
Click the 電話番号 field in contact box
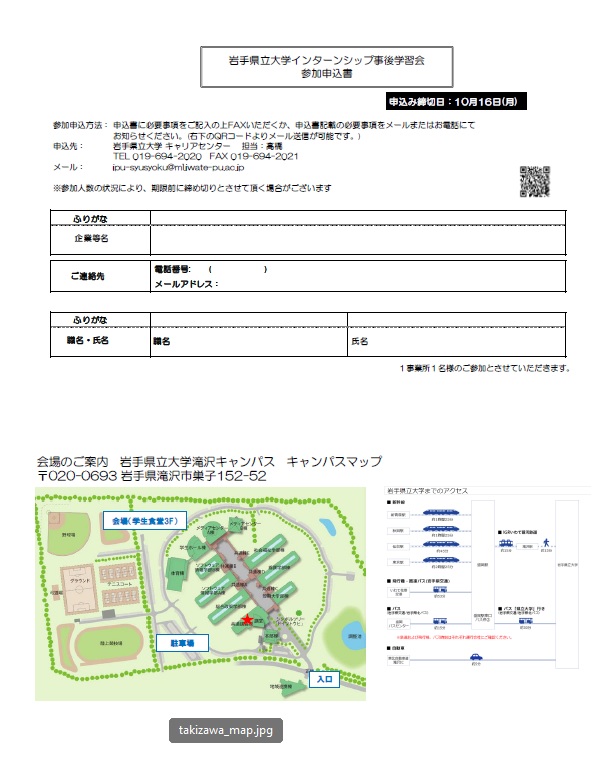pyautogui.click(x=211, y=269)
